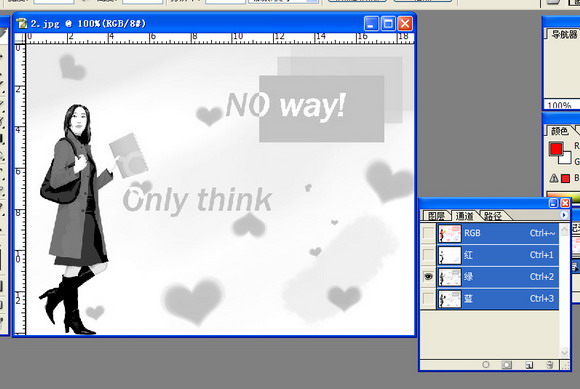This screenshot has height=389, width=580.
Task: Select the 蓝 channel name
Action: (x=468, y=298)
